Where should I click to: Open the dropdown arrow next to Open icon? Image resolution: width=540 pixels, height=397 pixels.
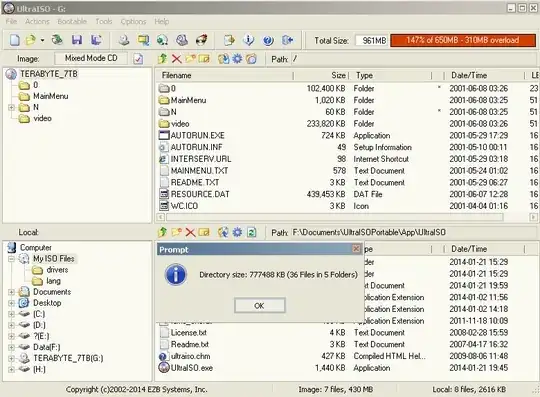pyautogui.click(x=42, y=40)
